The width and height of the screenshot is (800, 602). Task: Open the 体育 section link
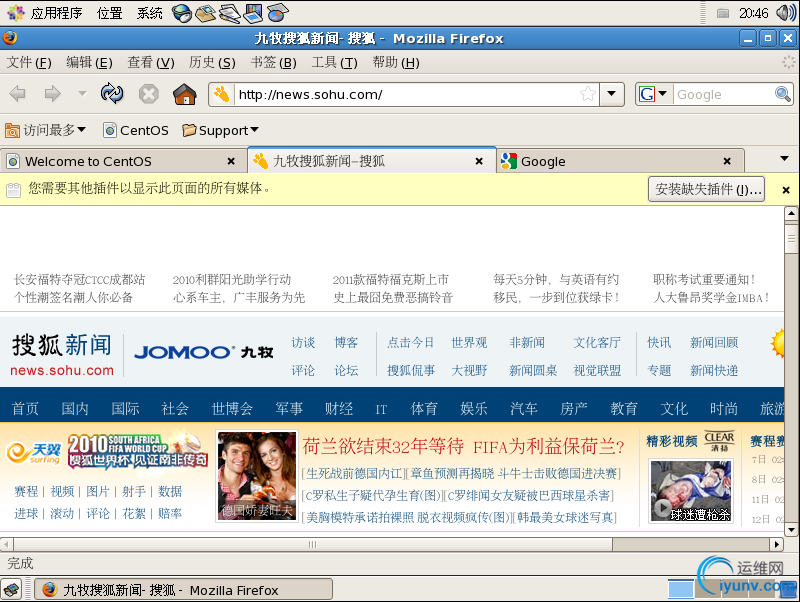click(x=424, y=409)
